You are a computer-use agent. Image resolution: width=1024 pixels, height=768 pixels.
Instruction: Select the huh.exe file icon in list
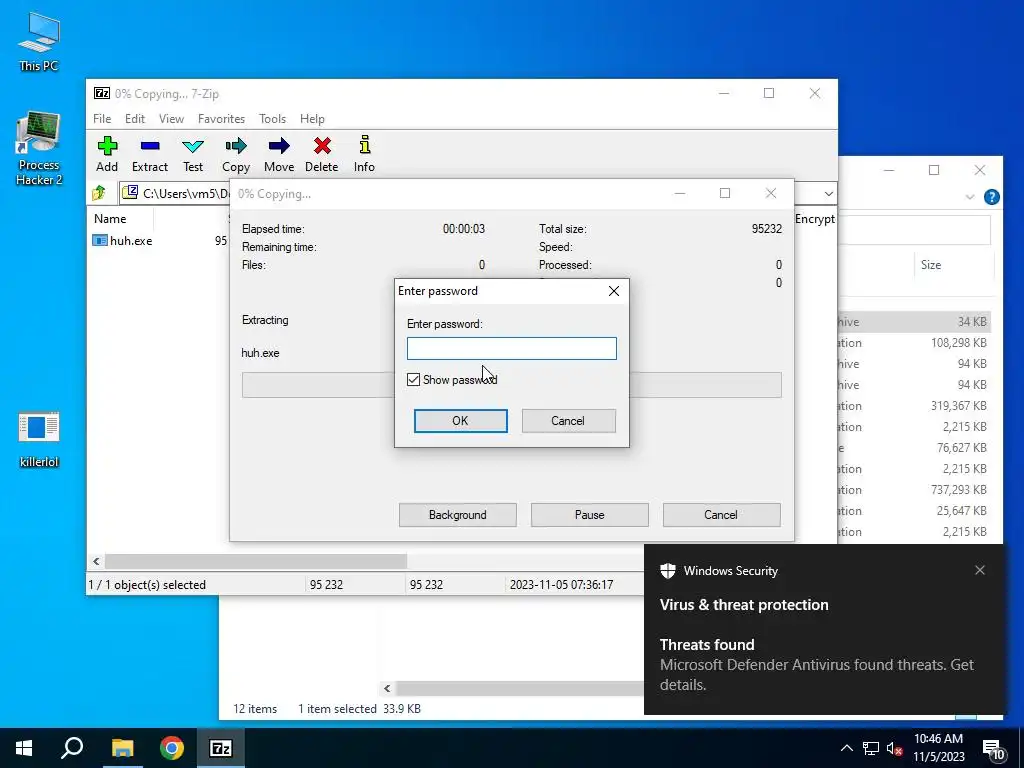[99, 240]
